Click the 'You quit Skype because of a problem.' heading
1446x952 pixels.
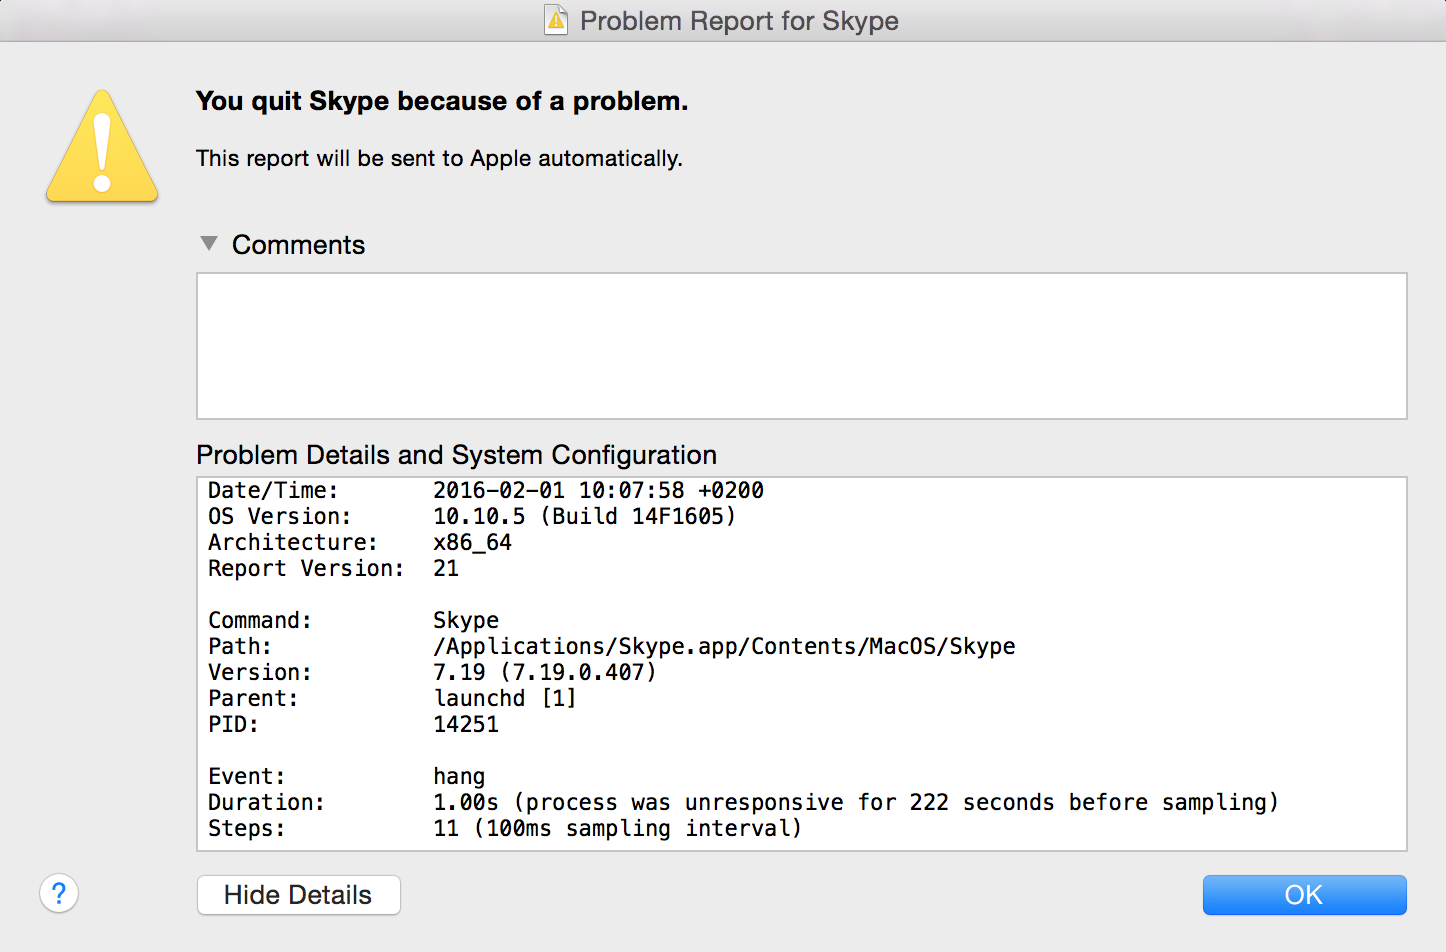pyautogui.click(x=442, y=101)
